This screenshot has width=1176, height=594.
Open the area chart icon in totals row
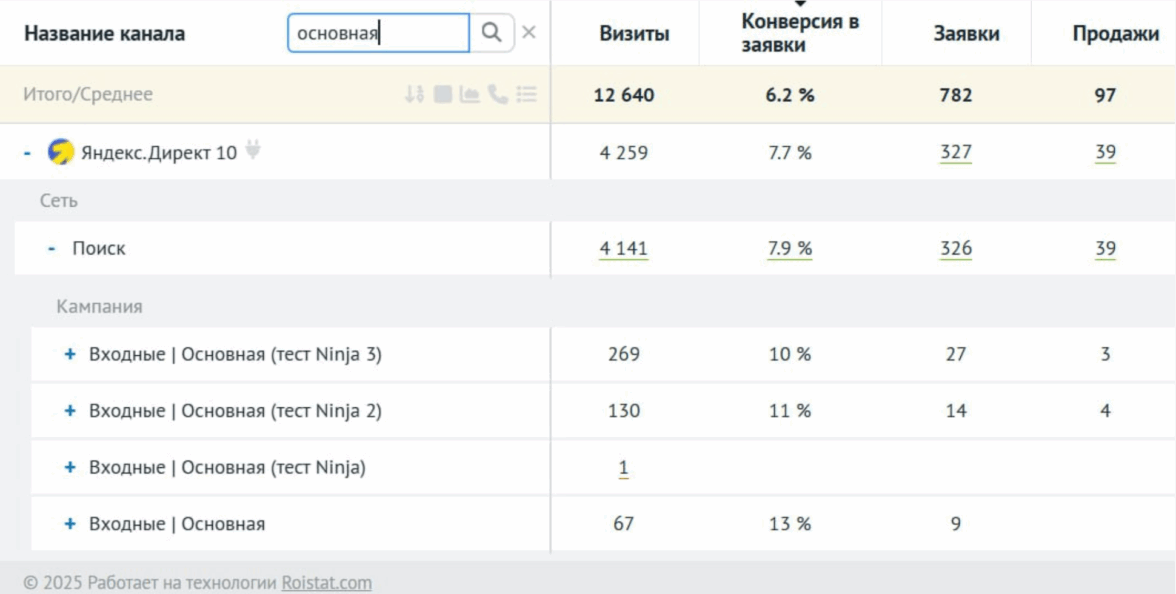pyautogui.click(x=470, y=95)
